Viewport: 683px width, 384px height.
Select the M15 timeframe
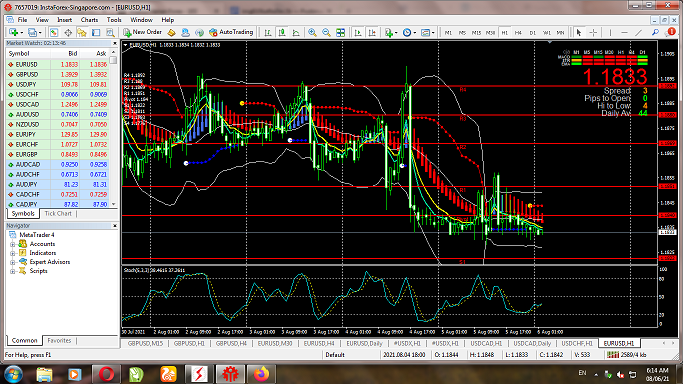click(x=476, y=33)
